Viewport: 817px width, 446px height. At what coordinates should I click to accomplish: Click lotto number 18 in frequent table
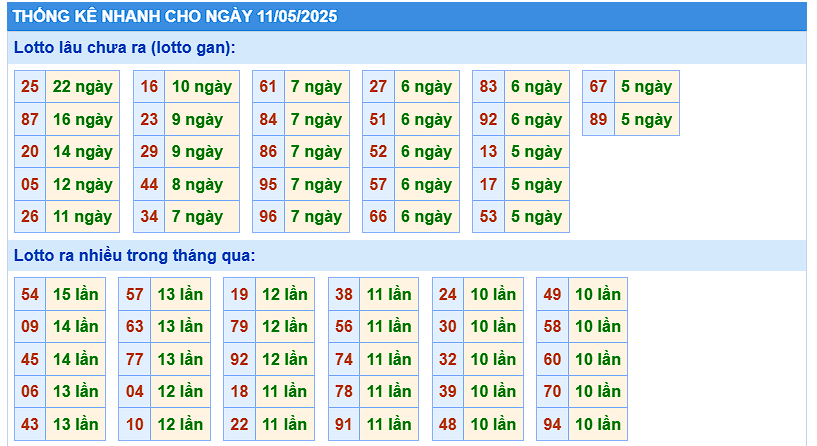[239, 392]
